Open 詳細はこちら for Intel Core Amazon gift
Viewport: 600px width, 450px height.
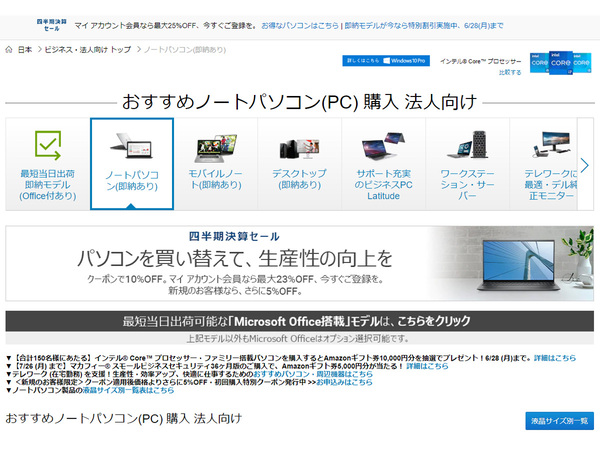click(555, 358)
